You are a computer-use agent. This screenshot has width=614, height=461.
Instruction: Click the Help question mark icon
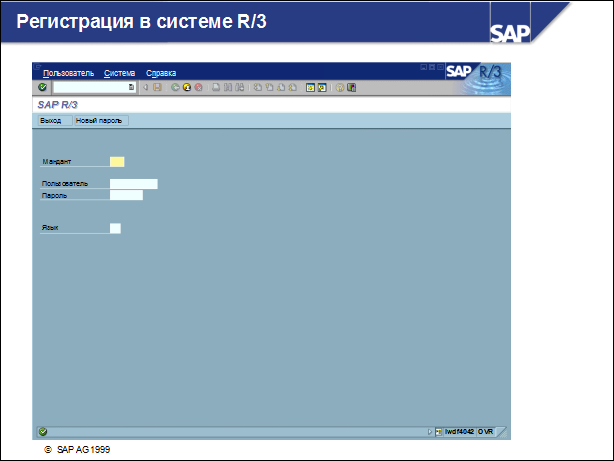click(x=340, y=88)
